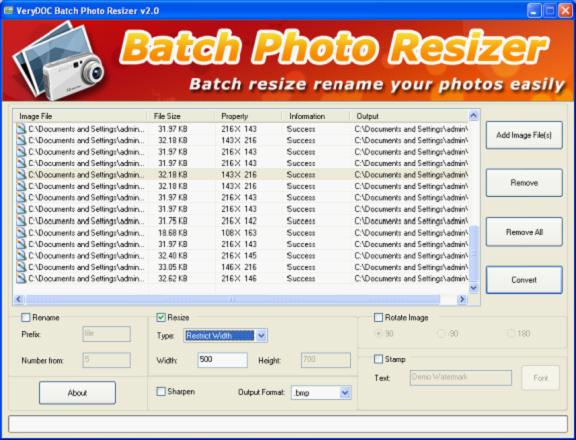Click the file icon of the 32.62 KB row
Image resolution: width=576 pixels, height=440 pixels.
pyautogui.click(x=21, y=278)
